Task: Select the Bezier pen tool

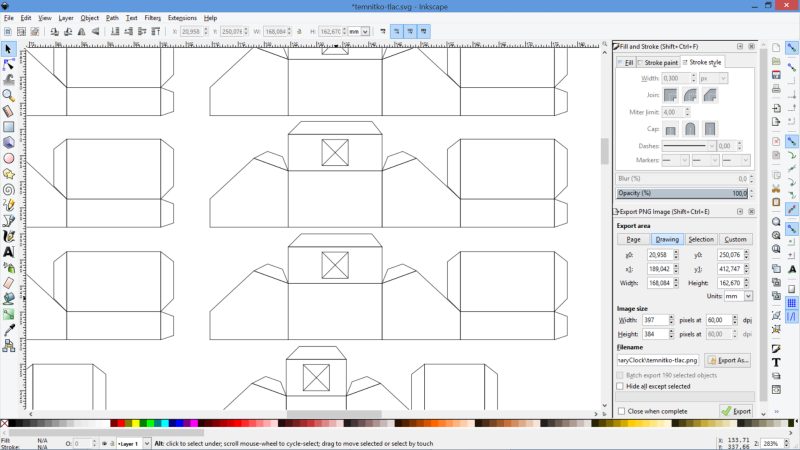Action: 8,221
